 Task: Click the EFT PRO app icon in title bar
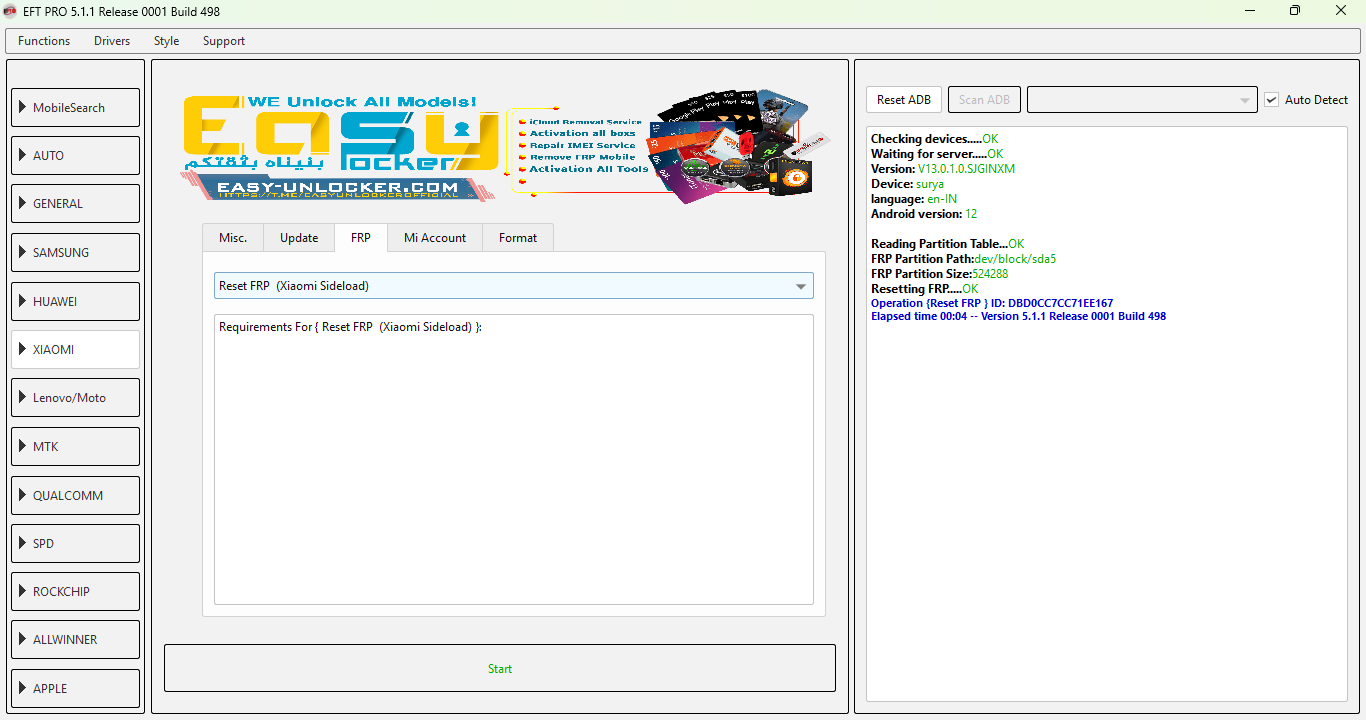click(x=11, y=11)
